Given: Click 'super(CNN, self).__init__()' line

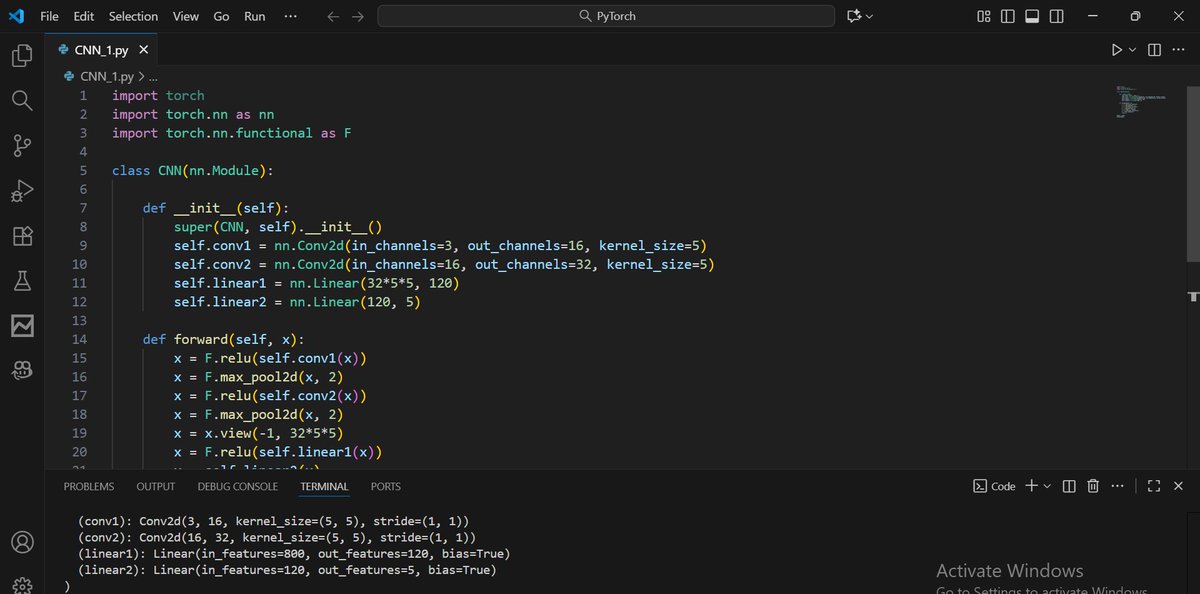Looking at the screenshot, I should tap(278, 227).
